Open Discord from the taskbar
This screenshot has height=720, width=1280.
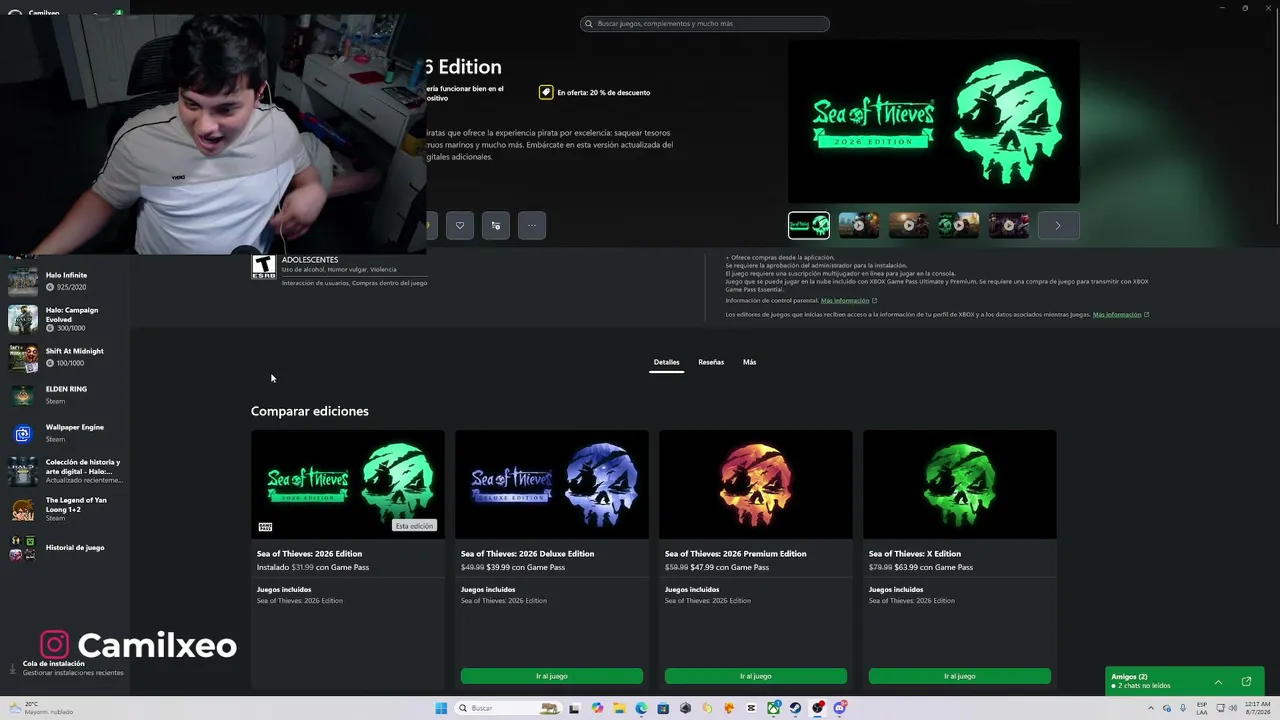click(839, 708)
